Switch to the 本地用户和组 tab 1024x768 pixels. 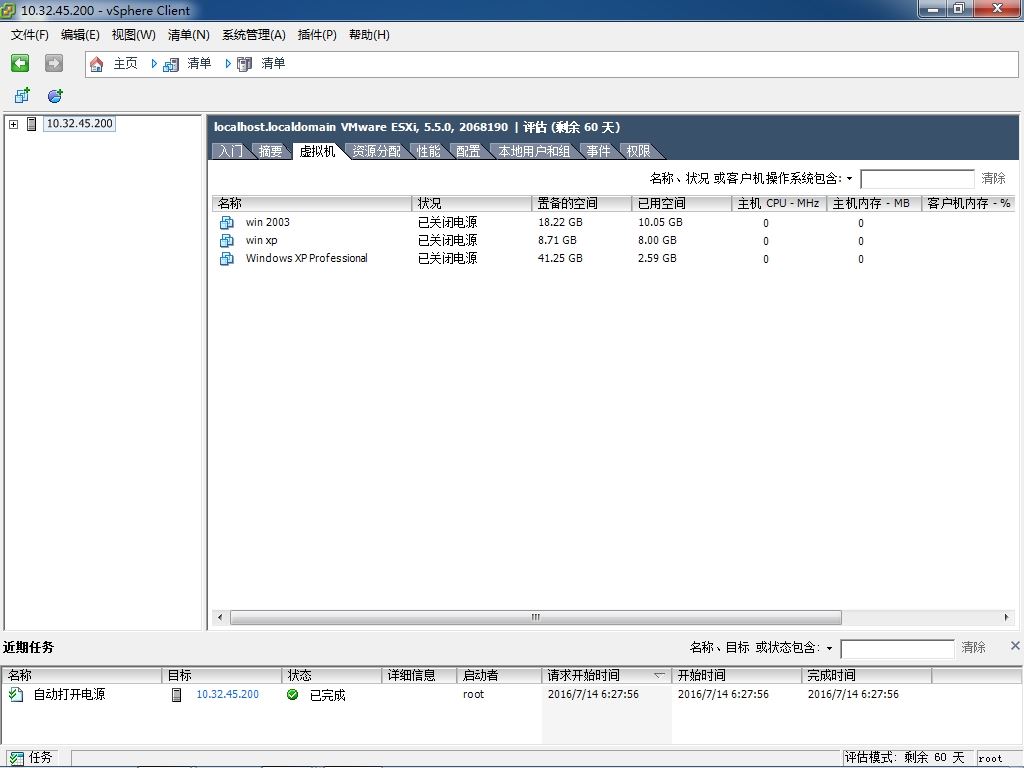click(534, 151)
